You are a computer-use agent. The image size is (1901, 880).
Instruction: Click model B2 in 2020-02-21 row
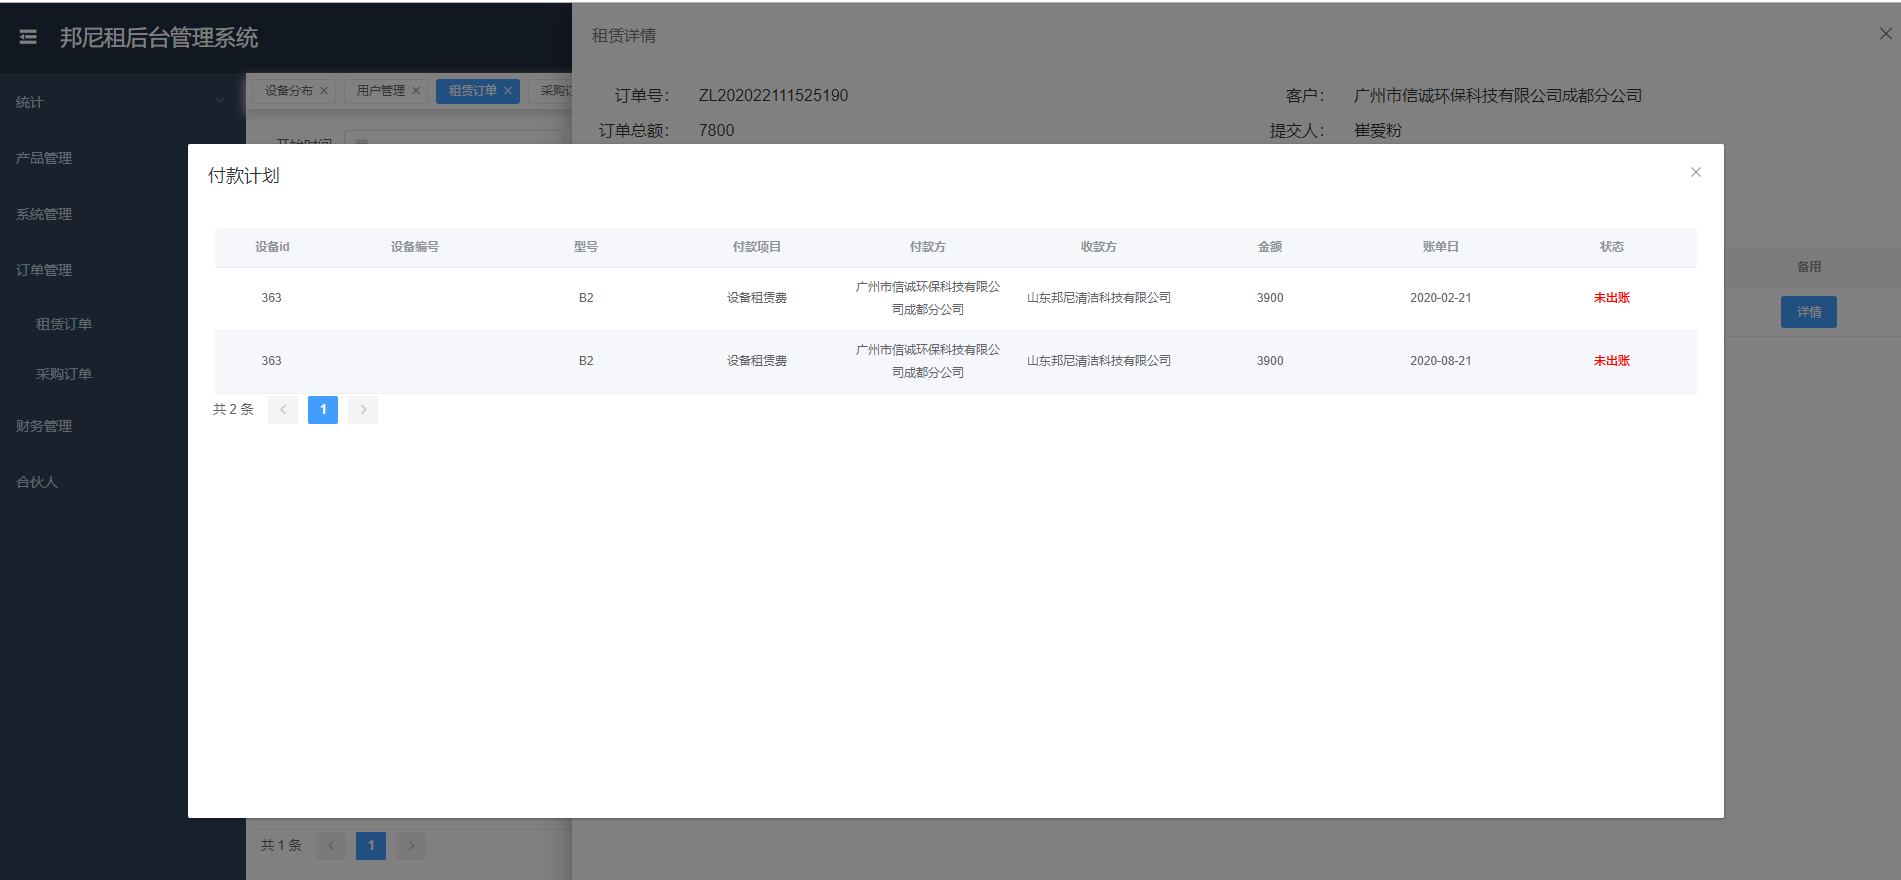[x=586, y=298]
